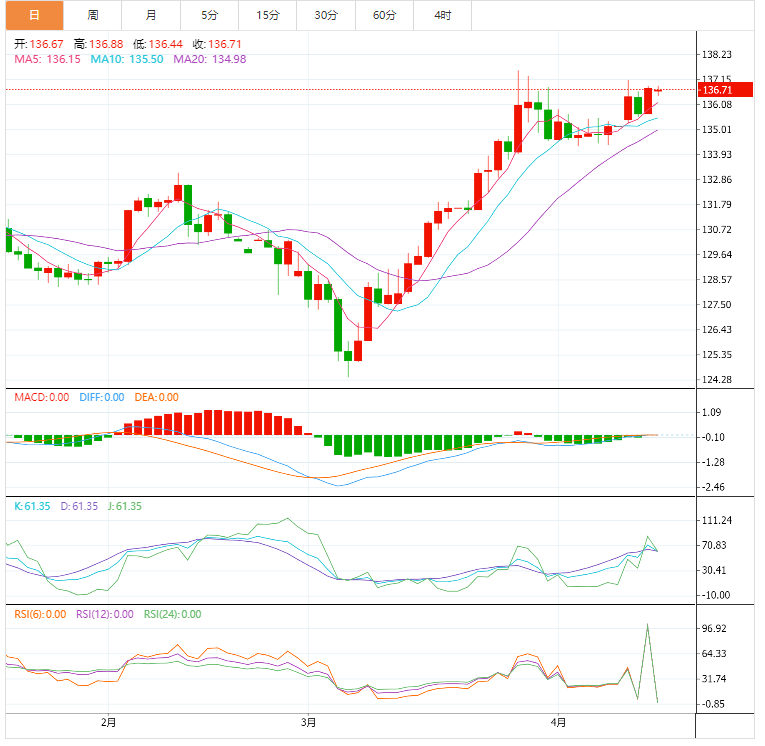The width and height of the screenshot is (765, 746).
Task: Select the RSI(24) indicator label
Action: point(172,615)
